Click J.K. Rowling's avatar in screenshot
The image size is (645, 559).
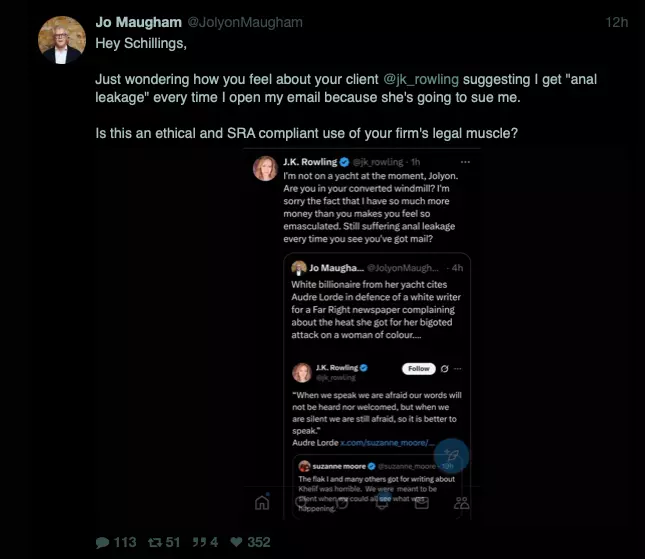(x=265, y=168)
